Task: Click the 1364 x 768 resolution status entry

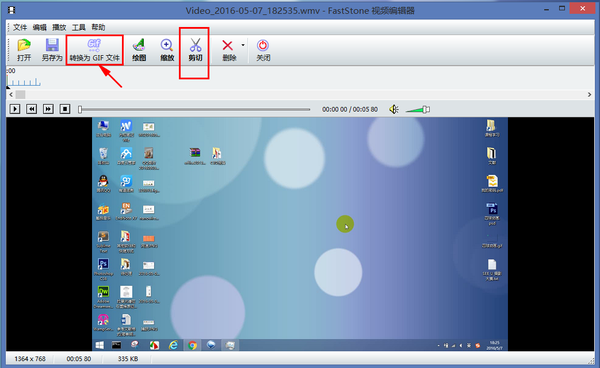Action: (30, 359)
